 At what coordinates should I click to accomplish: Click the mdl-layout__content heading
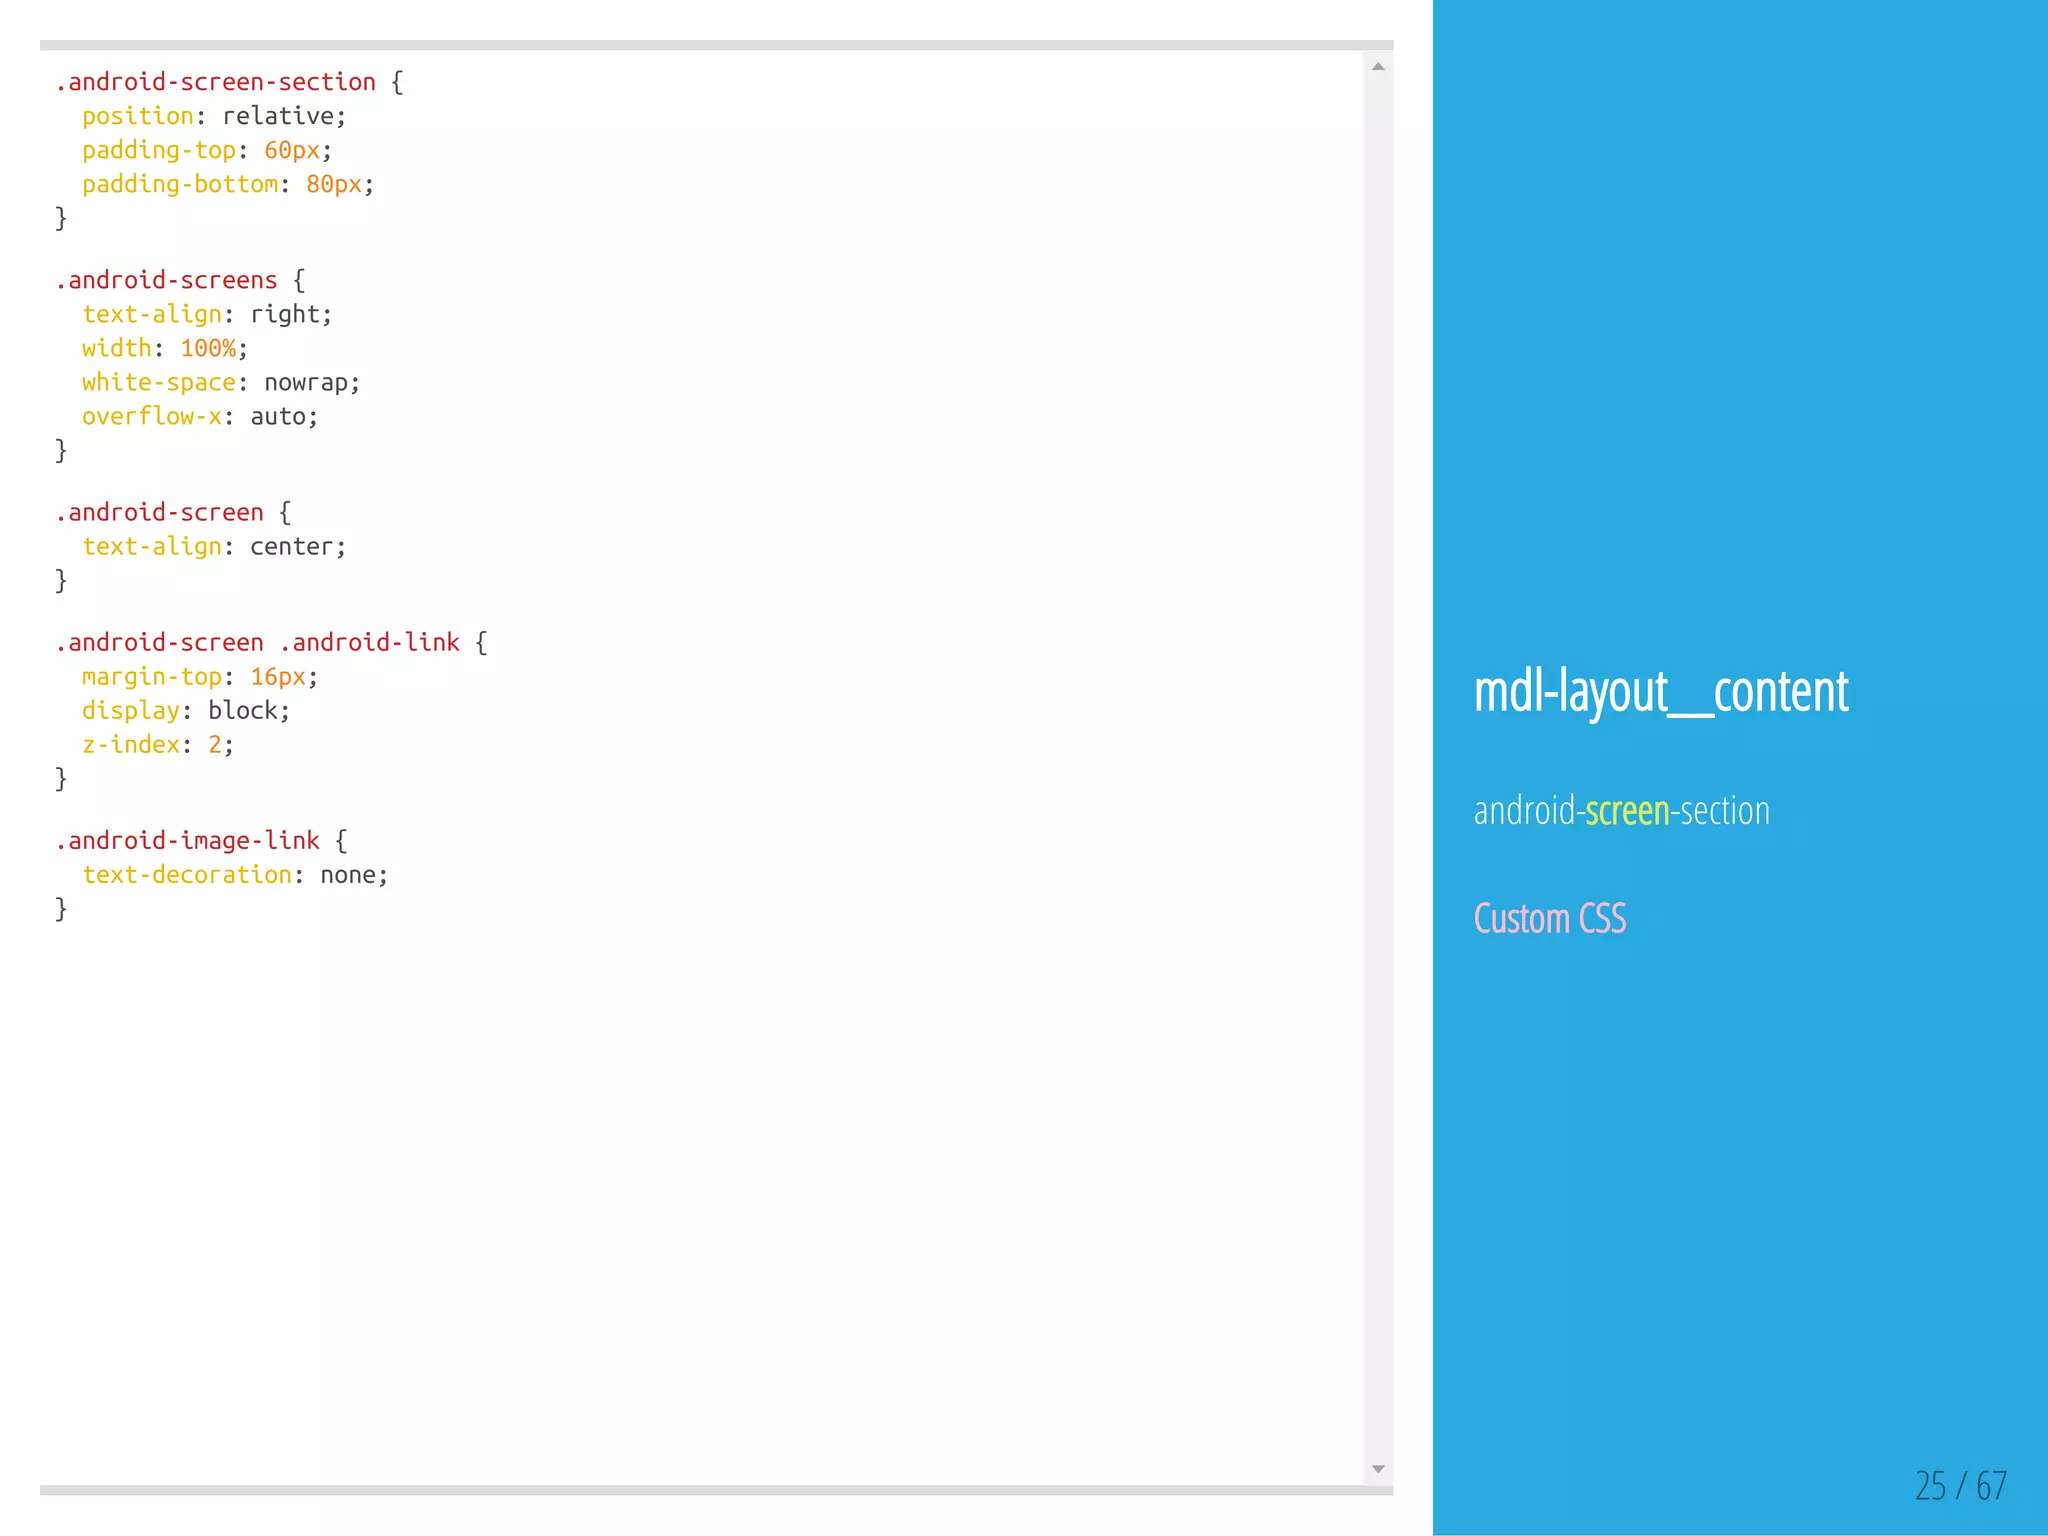[x=1660, y=691]
